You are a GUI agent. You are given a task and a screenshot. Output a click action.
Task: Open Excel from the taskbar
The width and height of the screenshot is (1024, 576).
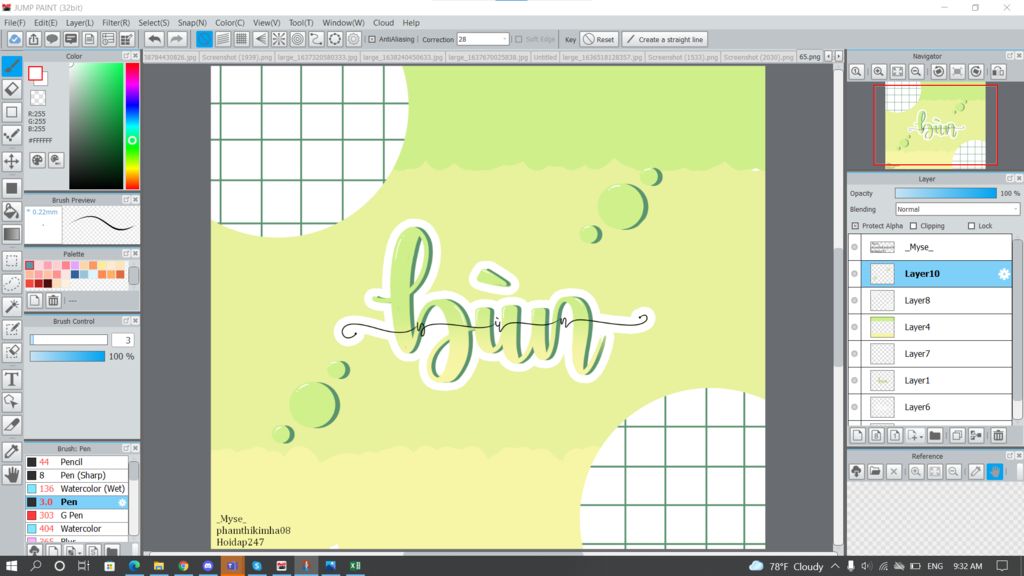[x=355, y=566]
